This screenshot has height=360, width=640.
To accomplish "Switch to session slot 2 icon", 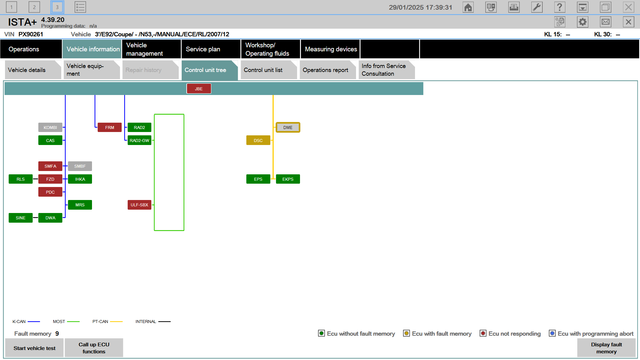I will coord(34,7).
